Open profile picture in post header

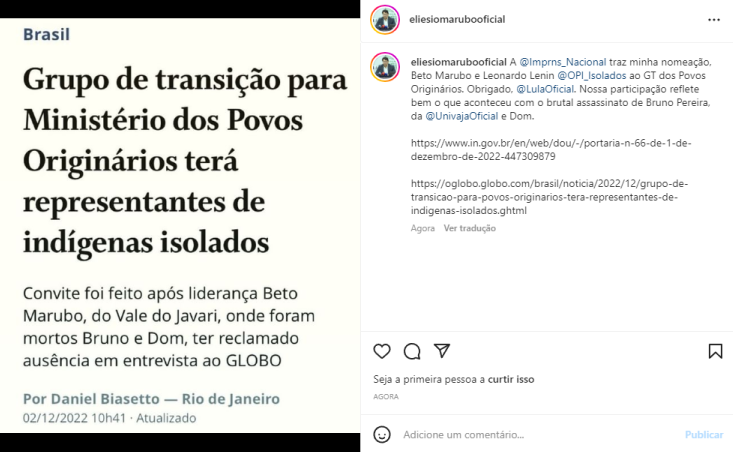click(x=385, y=20)
